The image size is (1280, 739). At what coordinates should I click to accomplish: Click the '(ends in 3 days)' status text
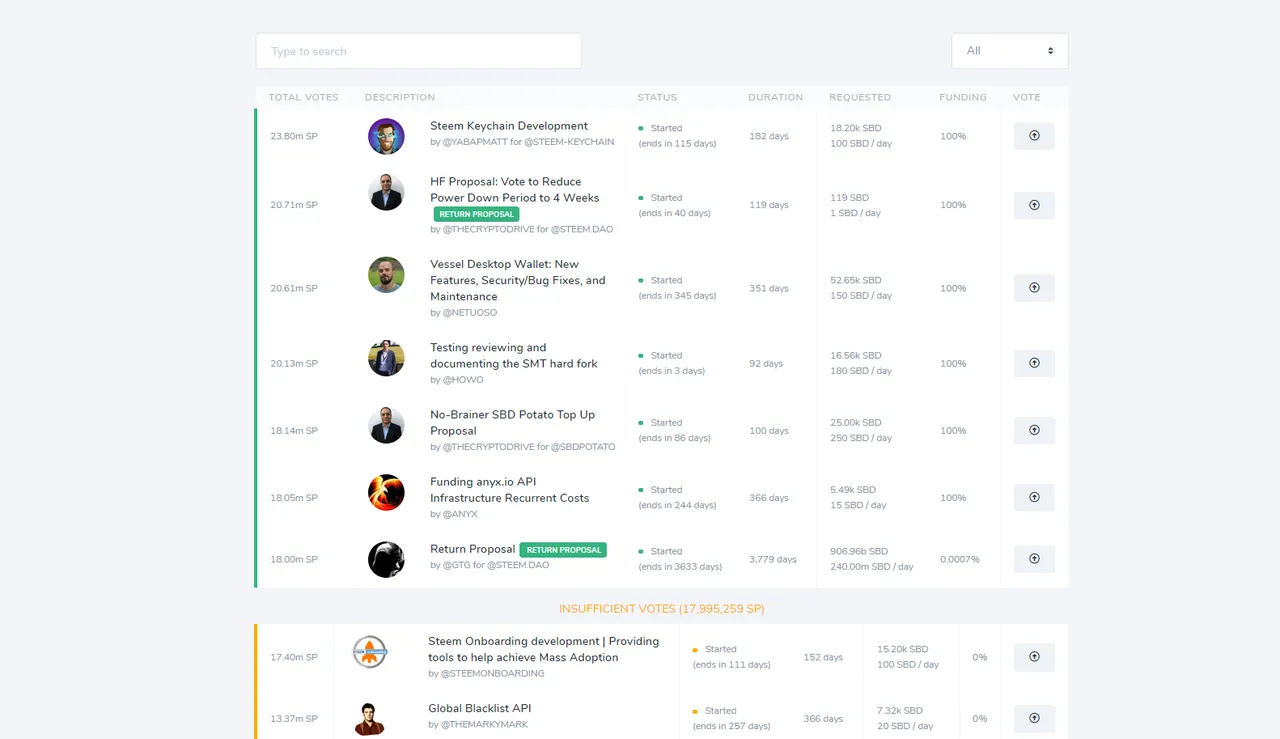click(x=672, y=371)
